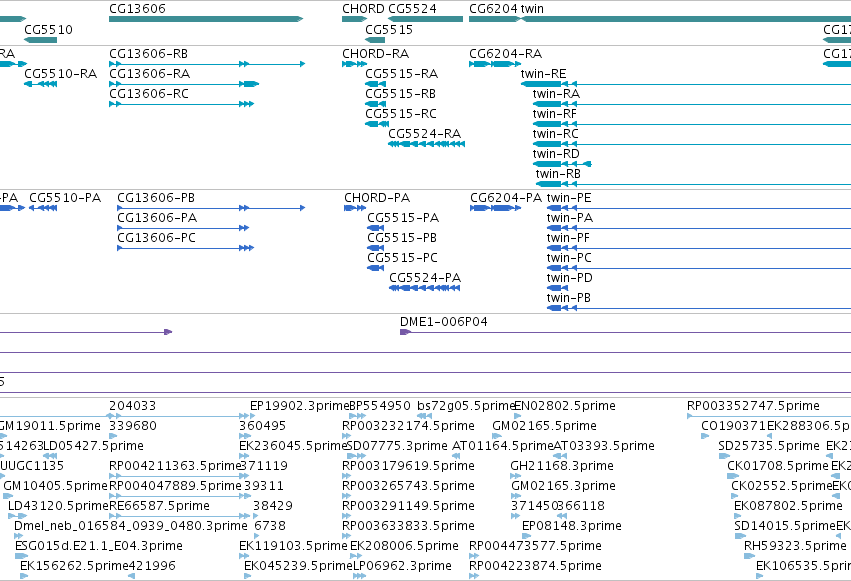Select protein CG13606-PB
851x581 pixels.
click(156, 198)
